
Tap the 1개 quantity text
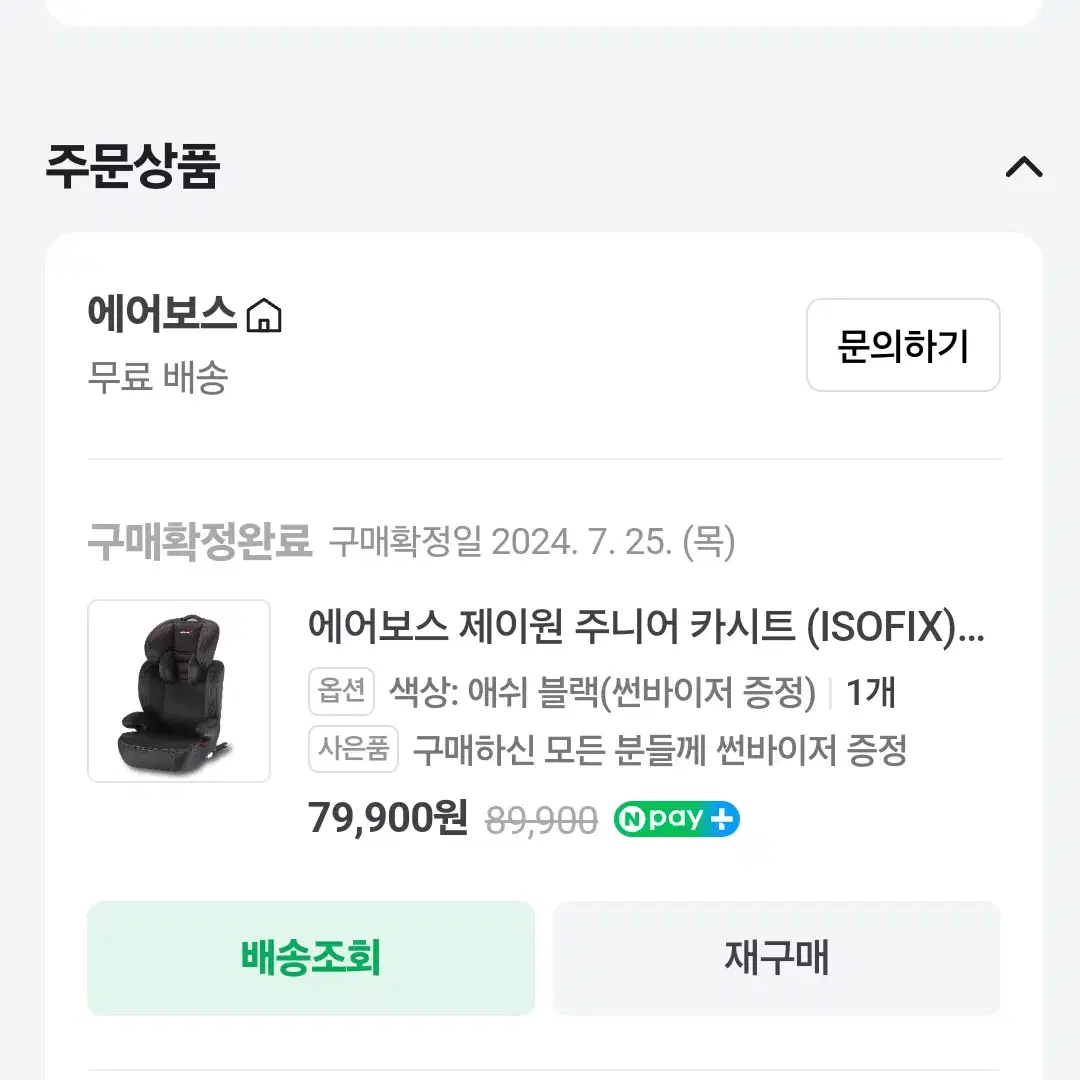(x=871, y=692)
